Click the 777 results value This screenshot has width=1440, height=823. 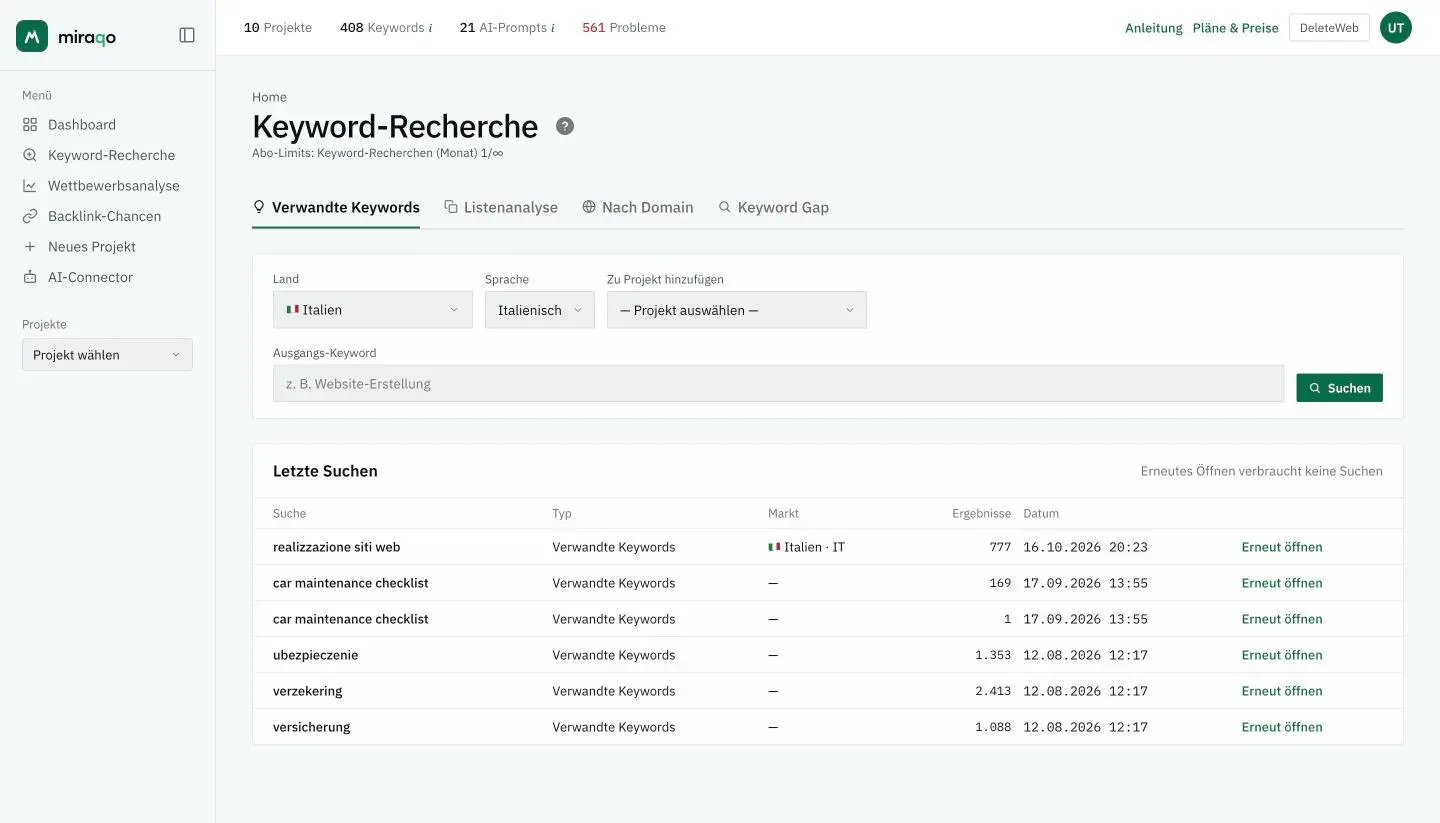[999, 547]
